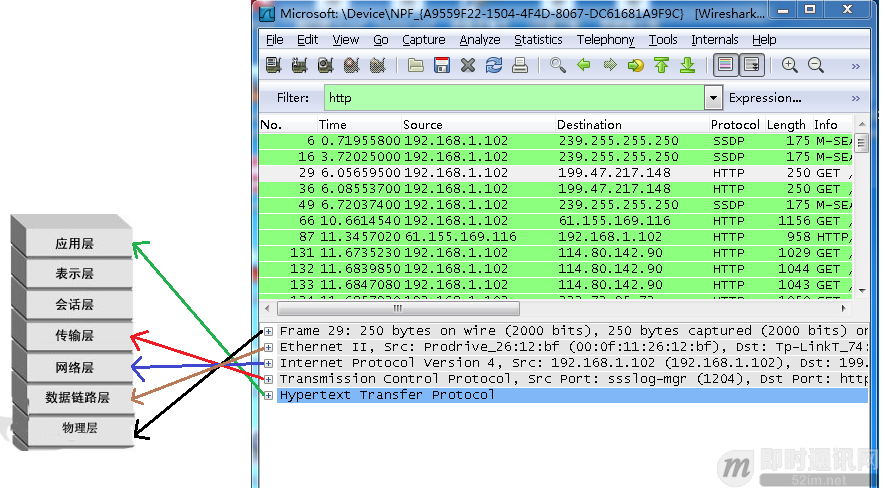This screenshot has width=885, height=493.
Task: Select packet number 36 row
Action: [x=555, y=189]
